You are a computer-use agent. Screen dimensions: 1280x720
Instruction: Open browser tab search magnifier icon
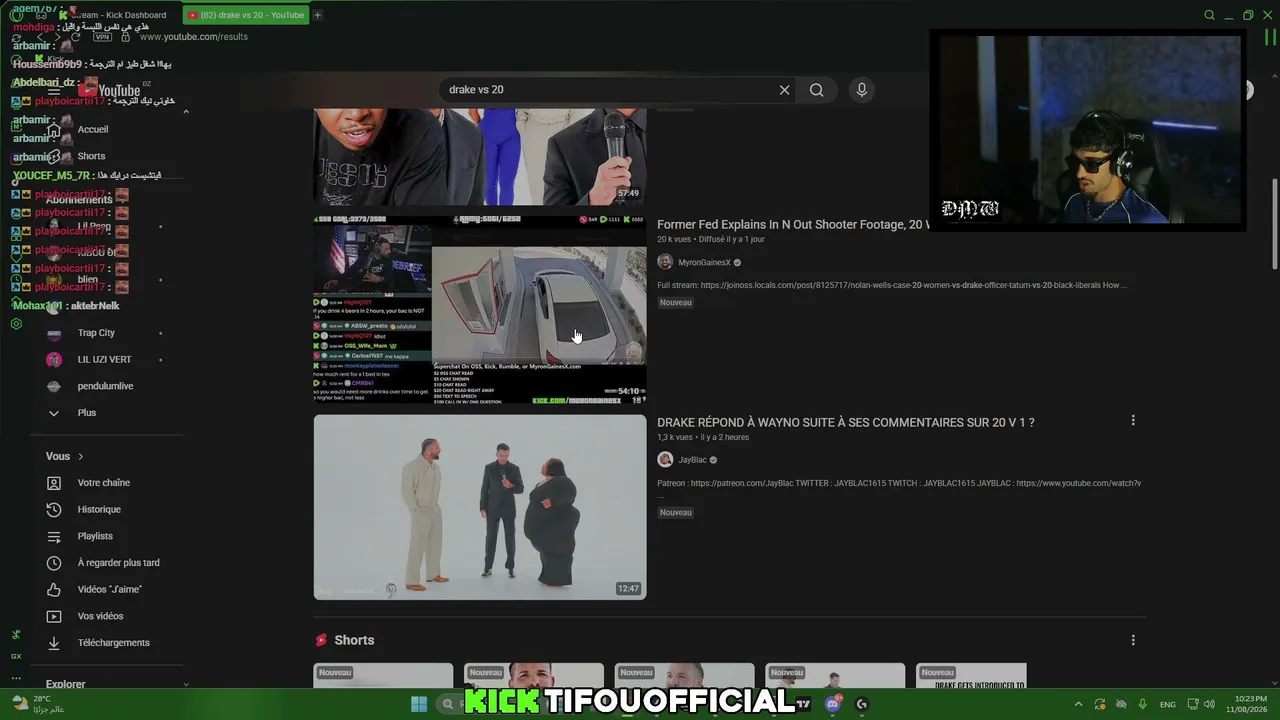tap(1209, 15)
